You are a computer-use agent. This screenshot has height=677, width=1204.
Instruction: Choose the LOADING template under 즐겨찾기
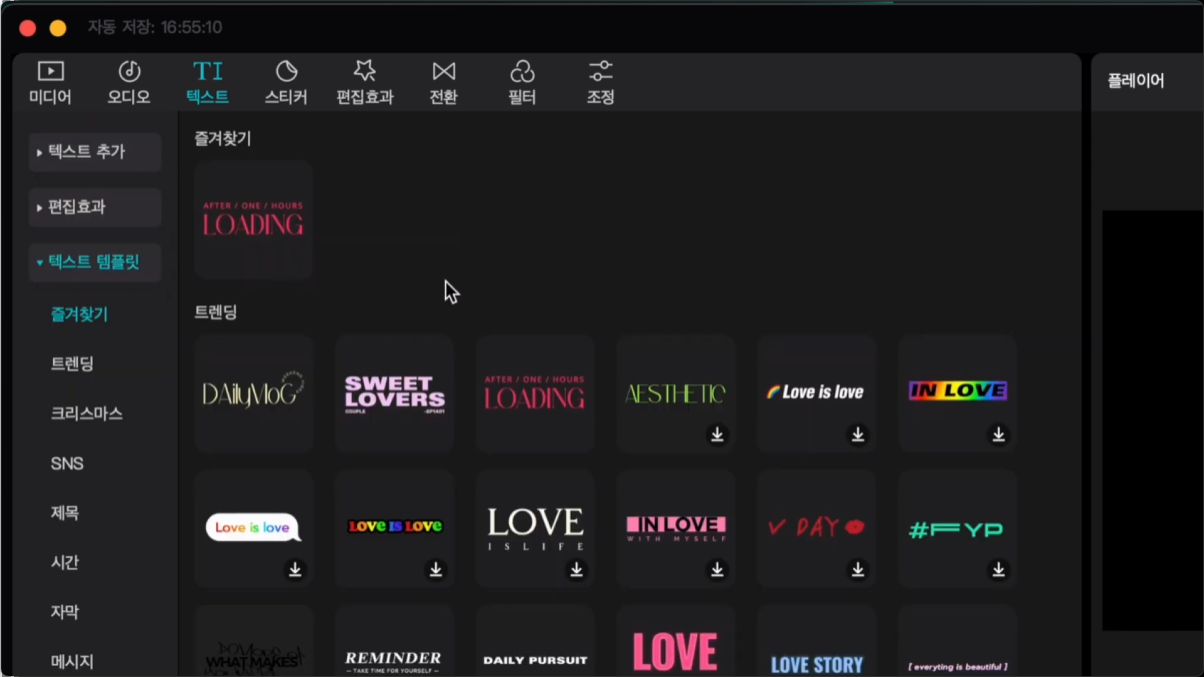(x=254, y=219)
